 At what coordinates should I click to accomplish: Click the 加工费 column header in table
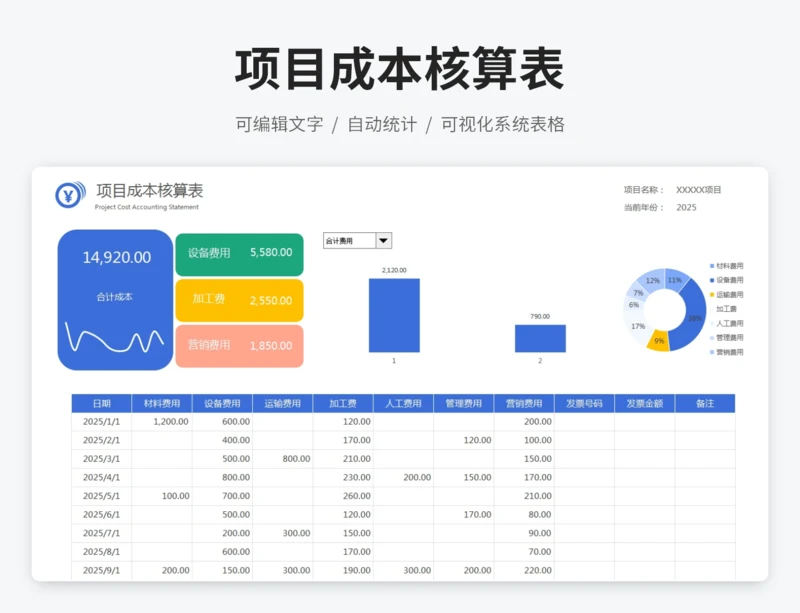point(343,403)
